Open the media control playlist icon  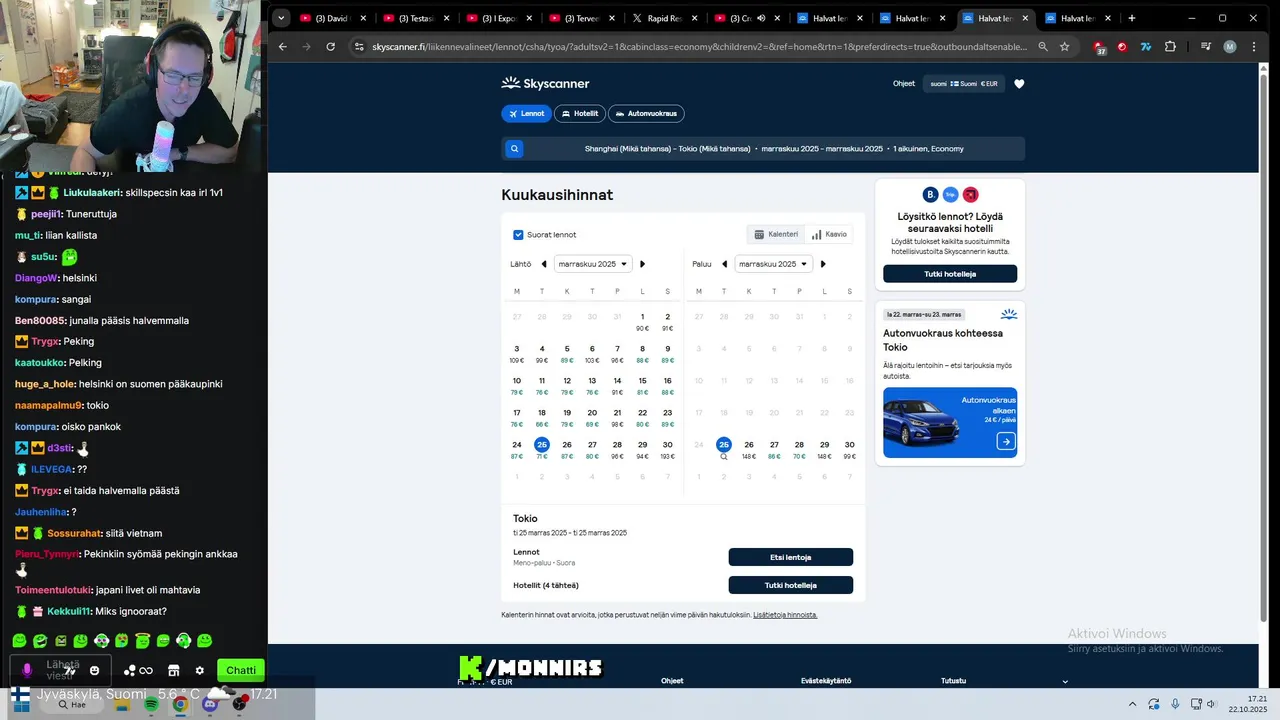pyautogui.click(x=1206, y=46)
